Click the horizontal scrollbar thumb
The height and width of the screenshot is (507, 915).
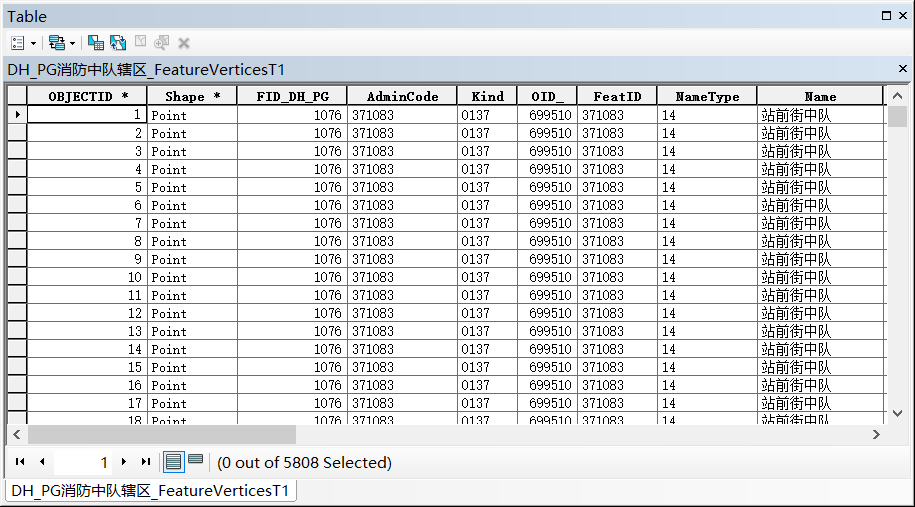162,435
